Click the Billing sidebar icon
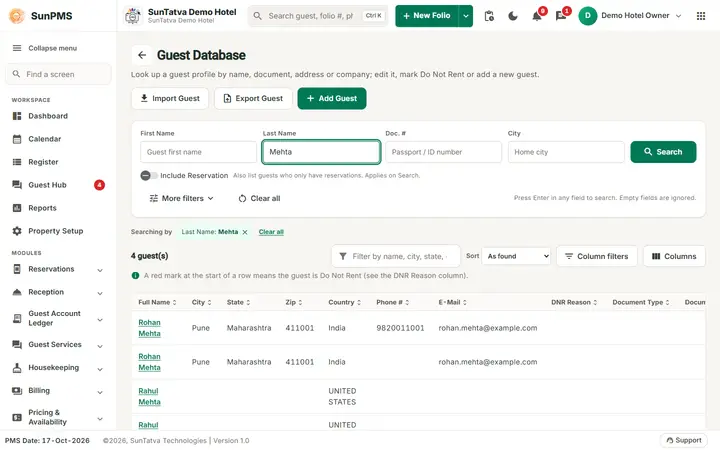 [x=17, y=391]
